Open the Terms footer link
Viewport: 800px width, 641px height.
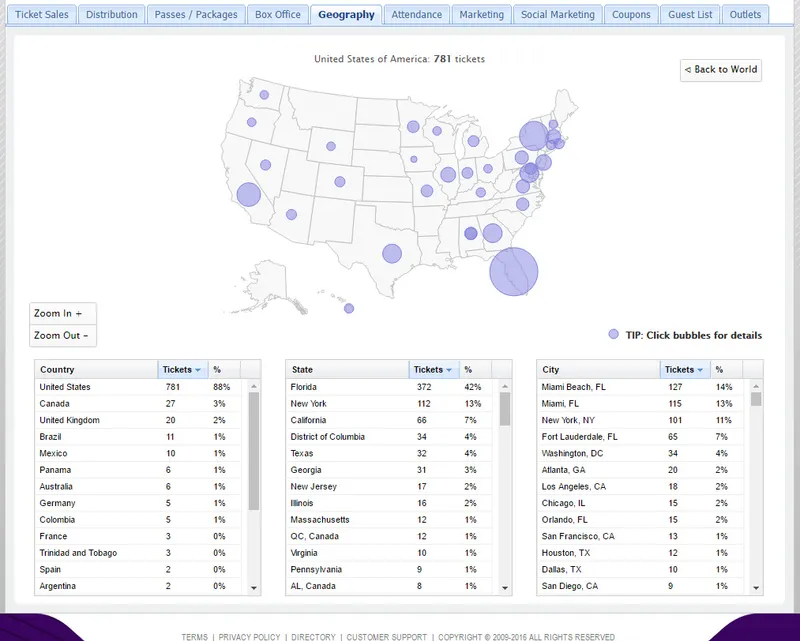click(194, 637)
